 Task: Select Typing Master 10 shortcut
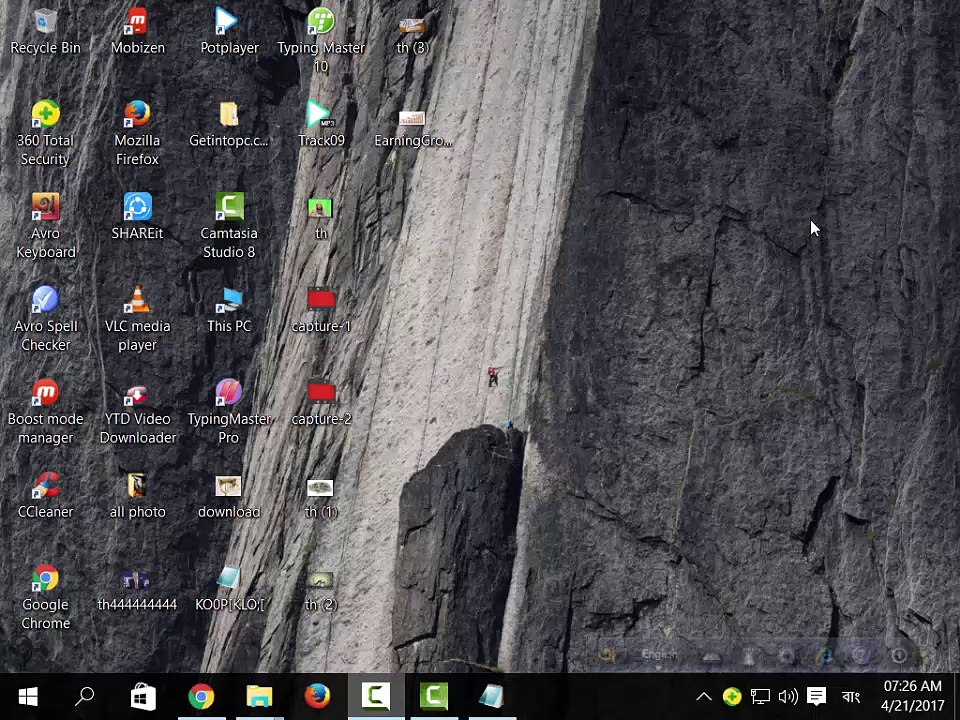(321, 40)
